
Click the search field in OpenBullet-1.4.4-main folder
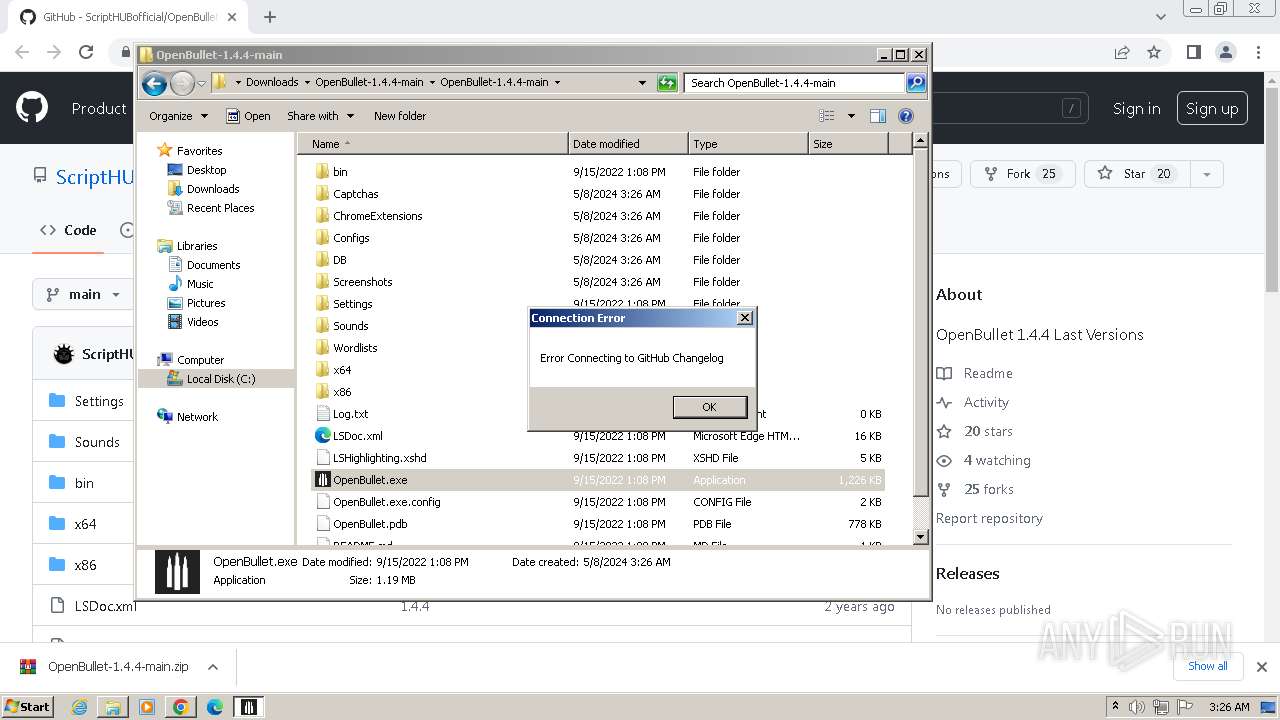(795, 83)
